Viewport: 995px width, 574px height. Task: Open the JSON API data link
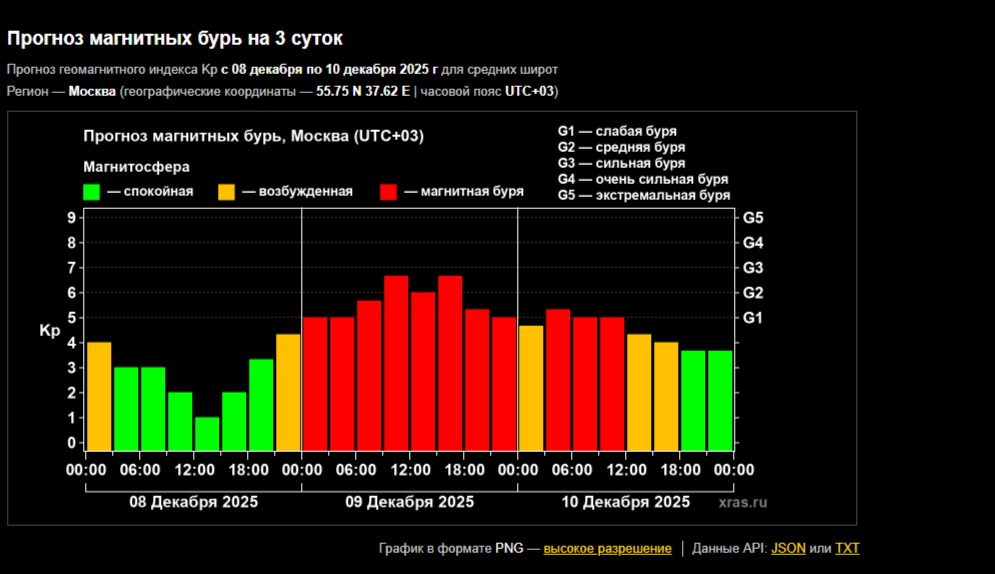click(x=788, y=548)
